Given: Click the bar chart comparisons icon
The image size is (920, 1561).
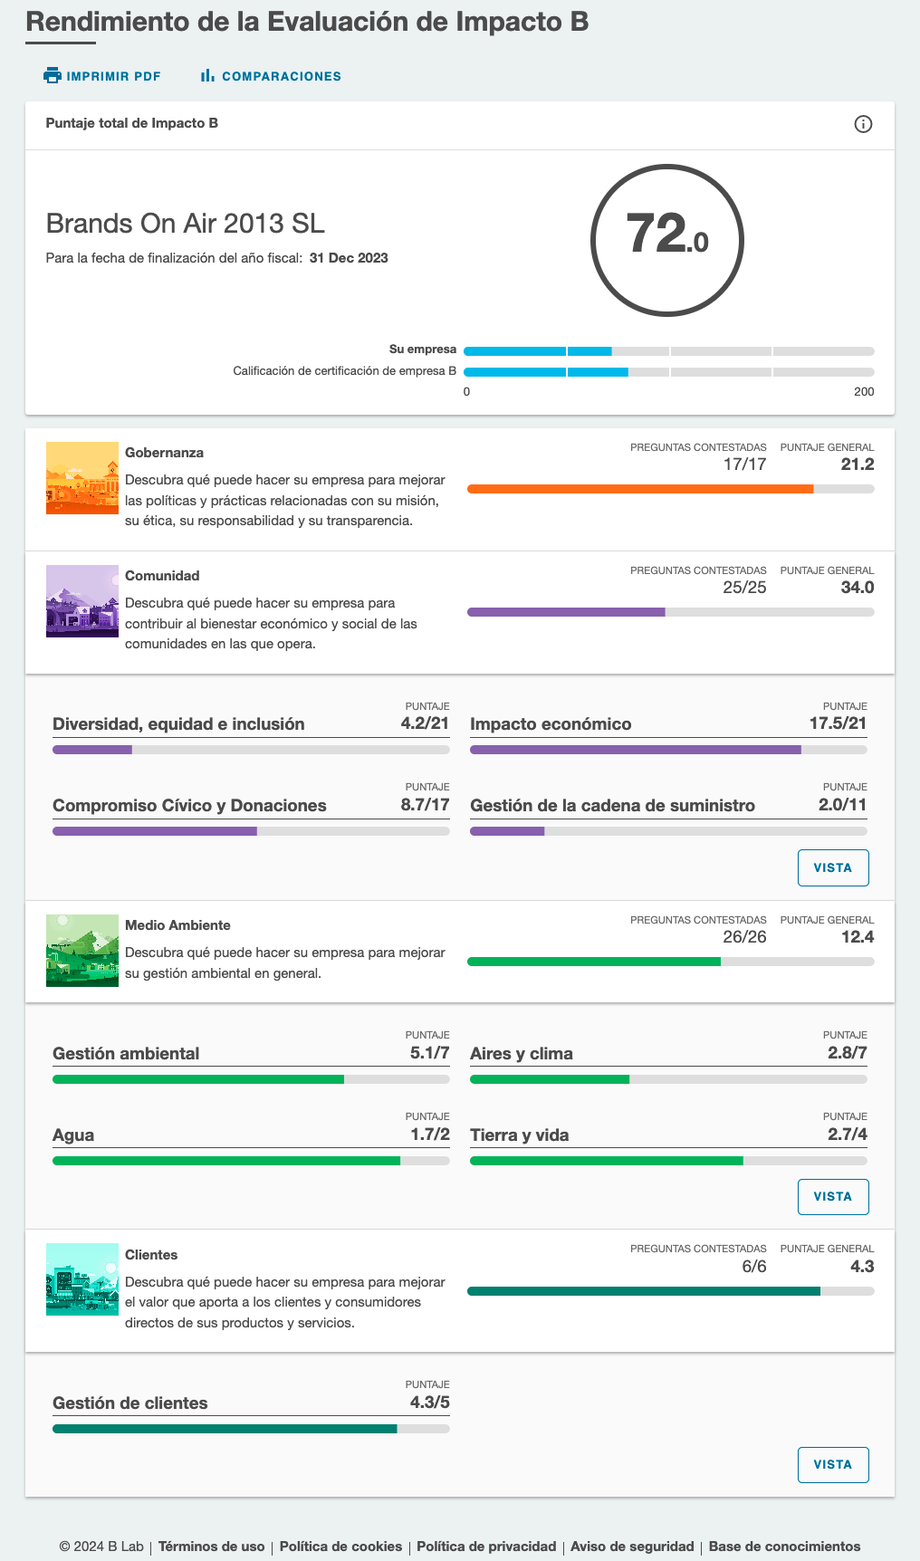Looking at the screenshot, I should [207, 76].
